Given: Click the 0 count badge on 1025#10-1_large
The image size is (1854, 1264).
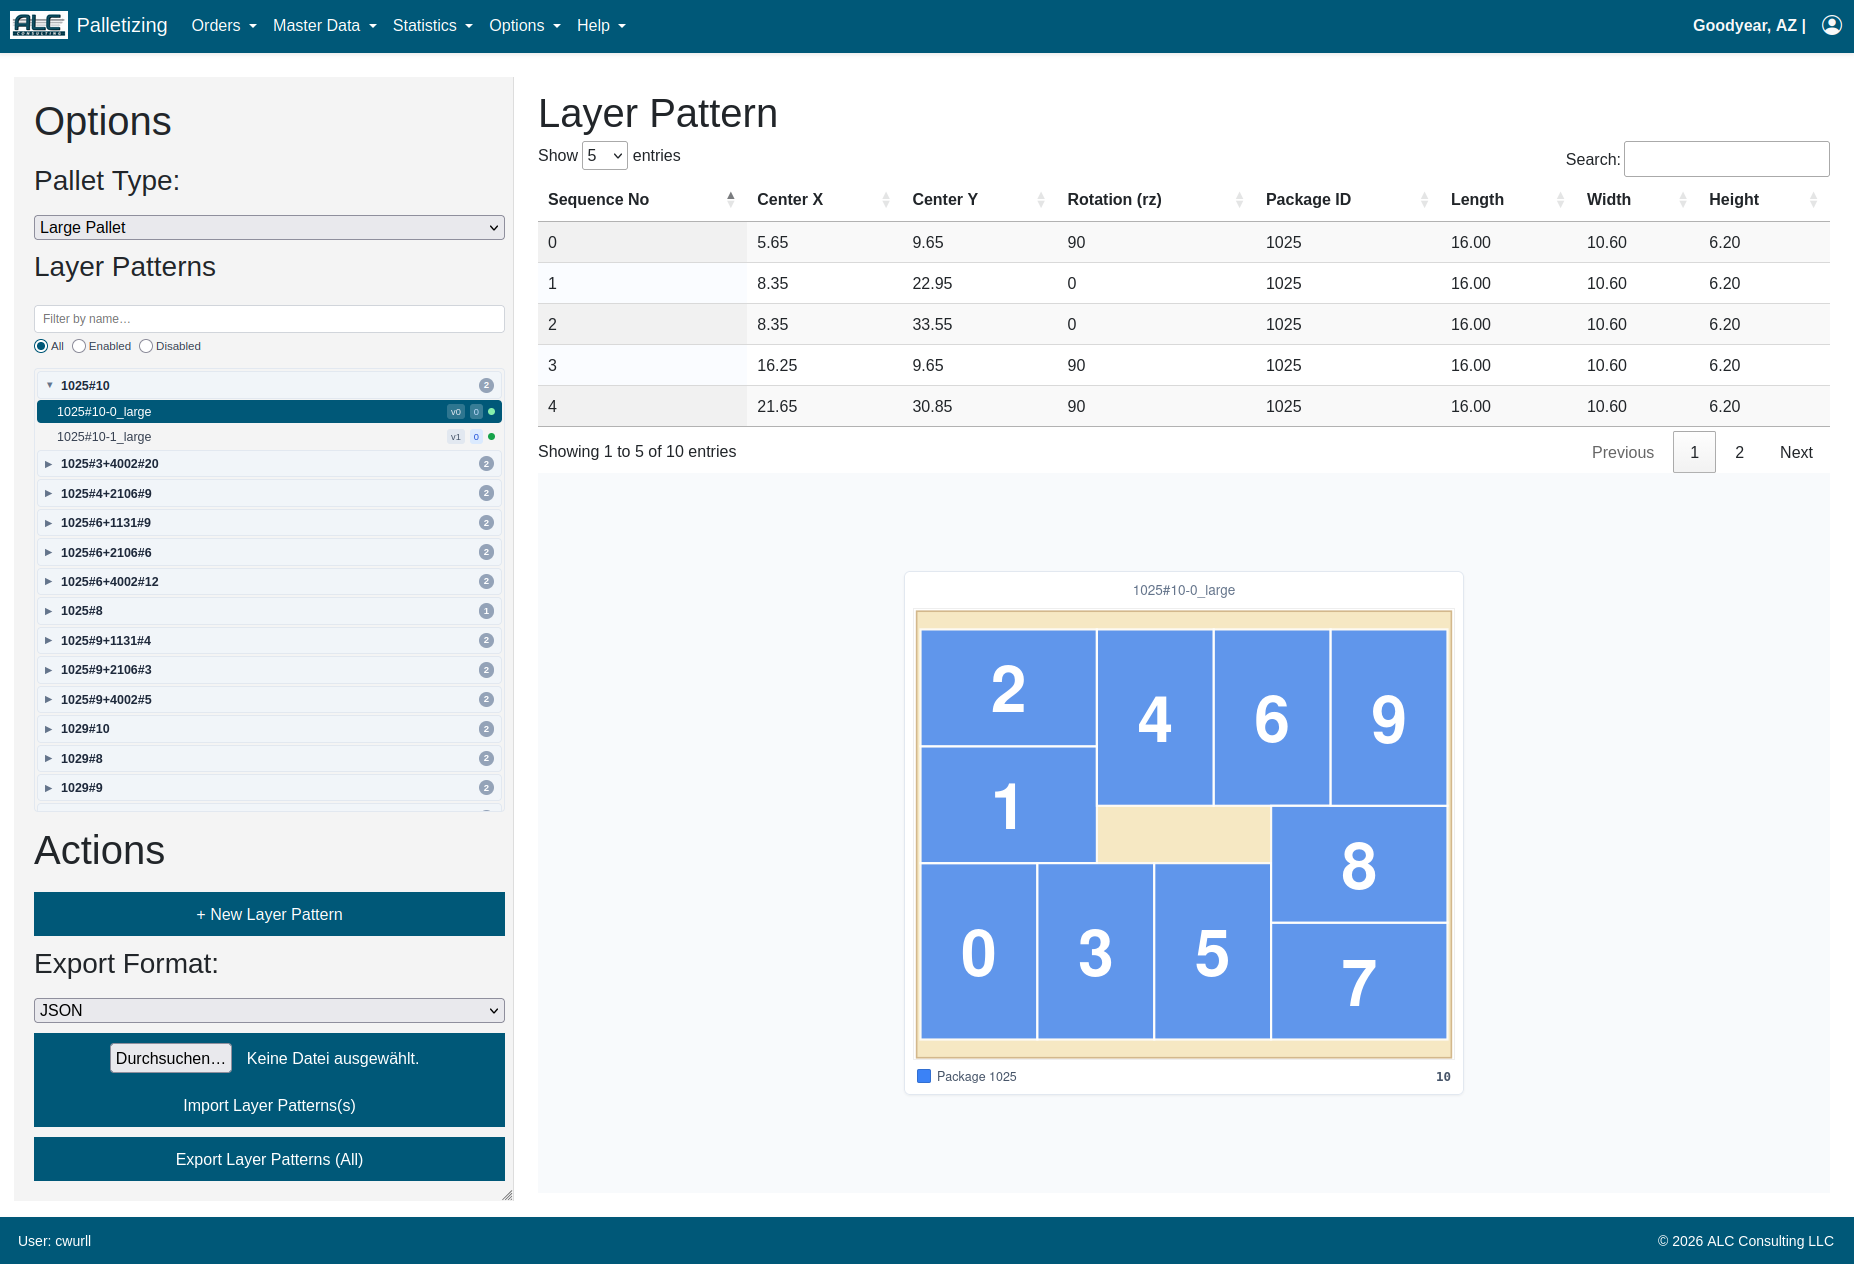Looking at the screenshot, I should coord(476,437).
